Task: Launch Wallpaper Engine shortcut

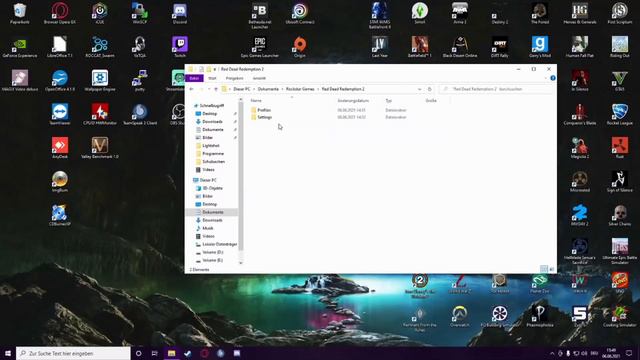Action: point(100,80)
